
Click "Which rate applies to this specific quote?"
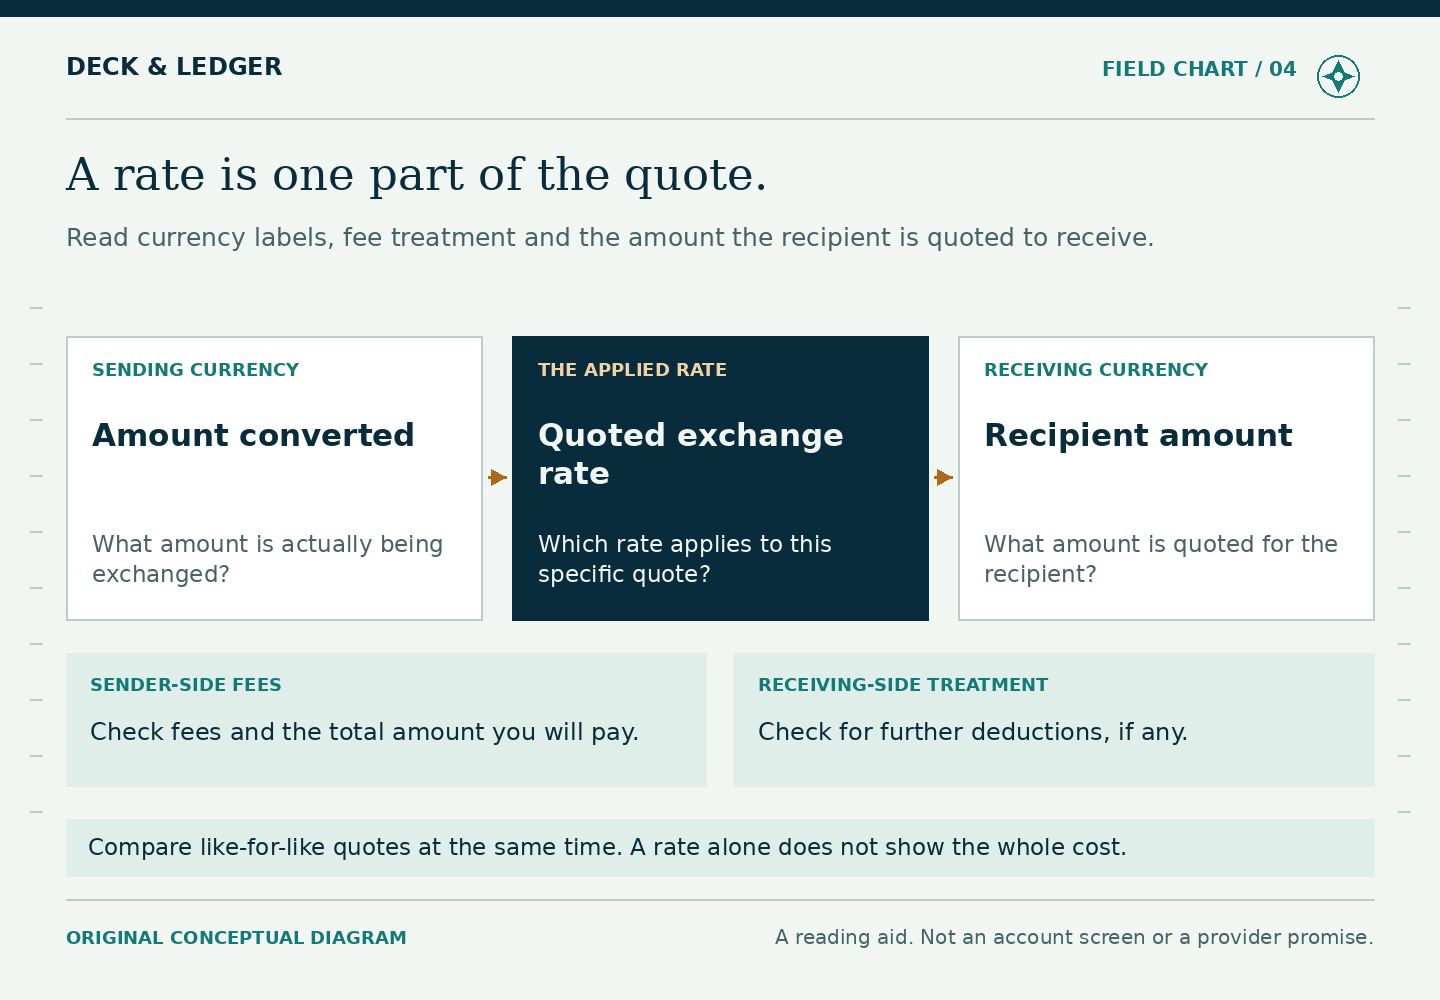pos(685,559)
